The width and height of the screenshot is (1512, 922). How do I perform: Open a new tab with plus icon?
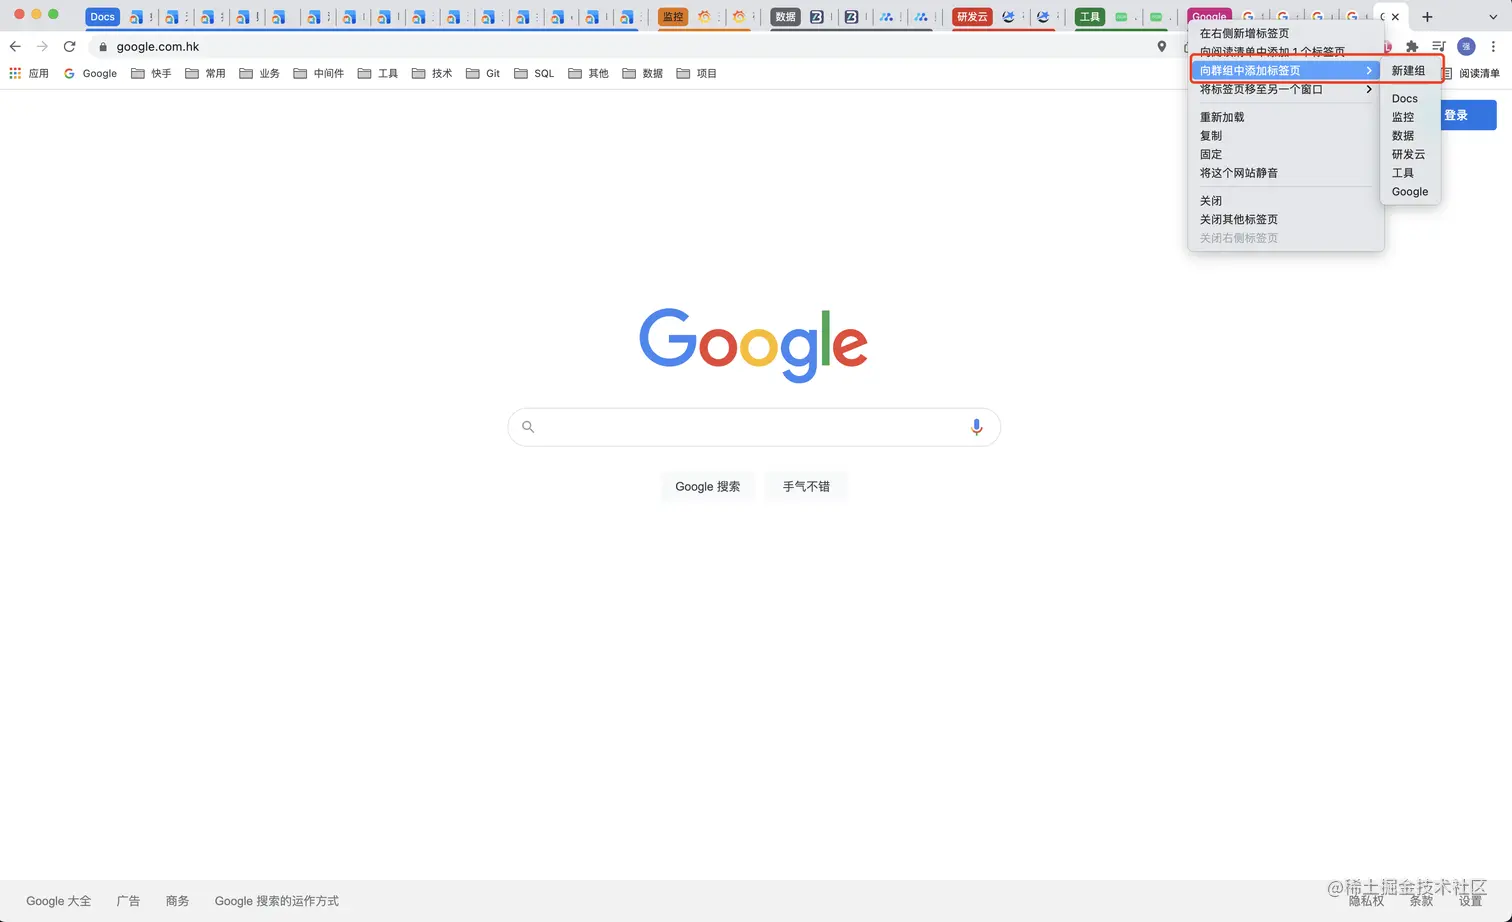[1427, 17]
